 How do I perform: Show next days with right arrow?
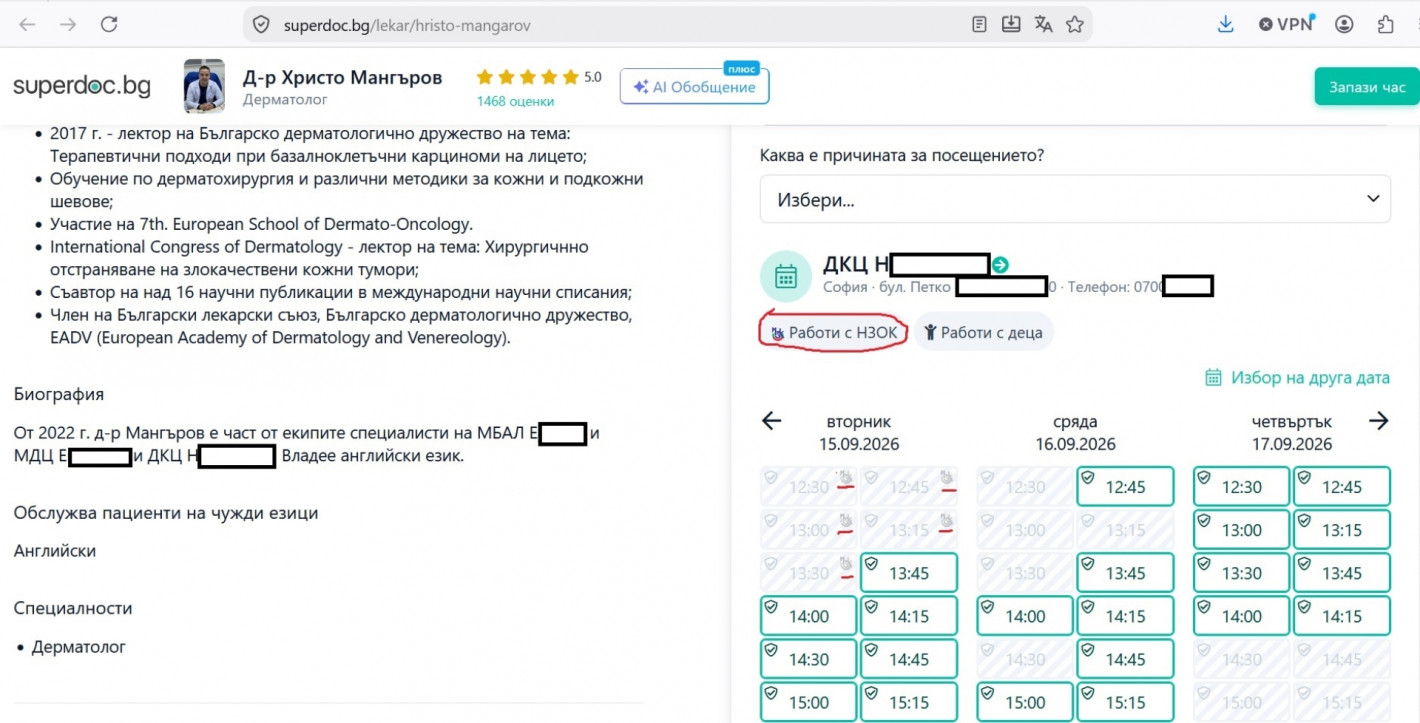pyautogui.click(x=1379, y=421)
